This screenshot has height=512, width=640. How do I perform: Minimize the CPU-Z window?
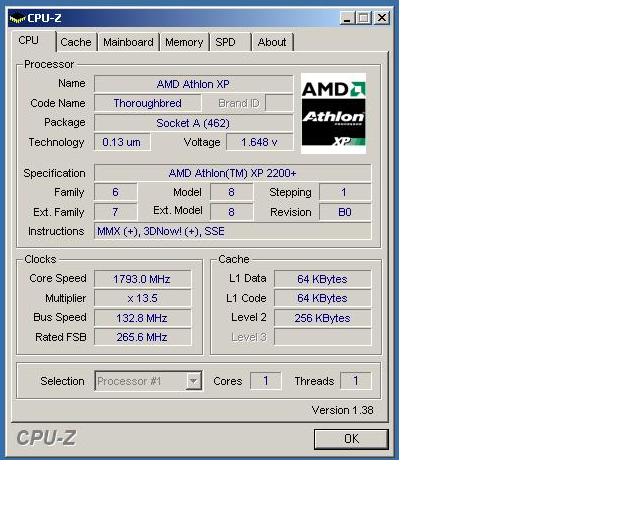tap(347, 18)
